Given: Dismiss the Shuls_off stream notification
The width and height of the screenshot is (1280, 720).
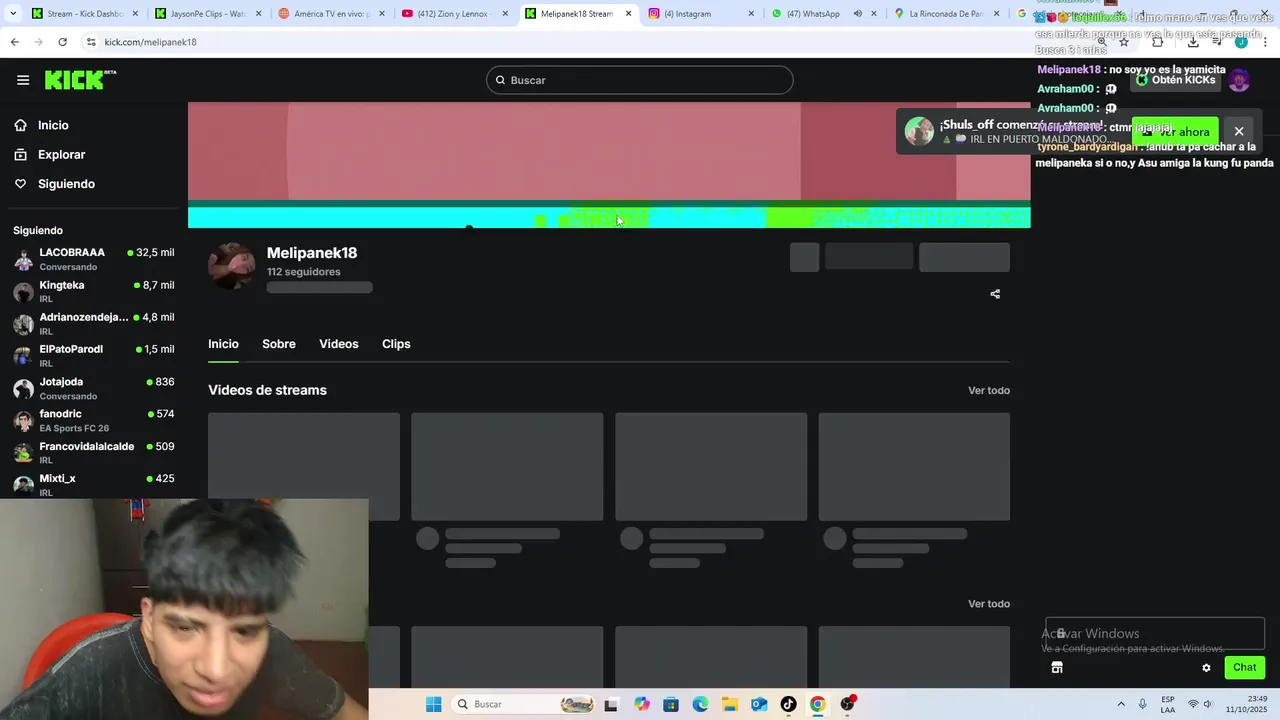Looking at the screenshot, I should [x=1239, y=131].
